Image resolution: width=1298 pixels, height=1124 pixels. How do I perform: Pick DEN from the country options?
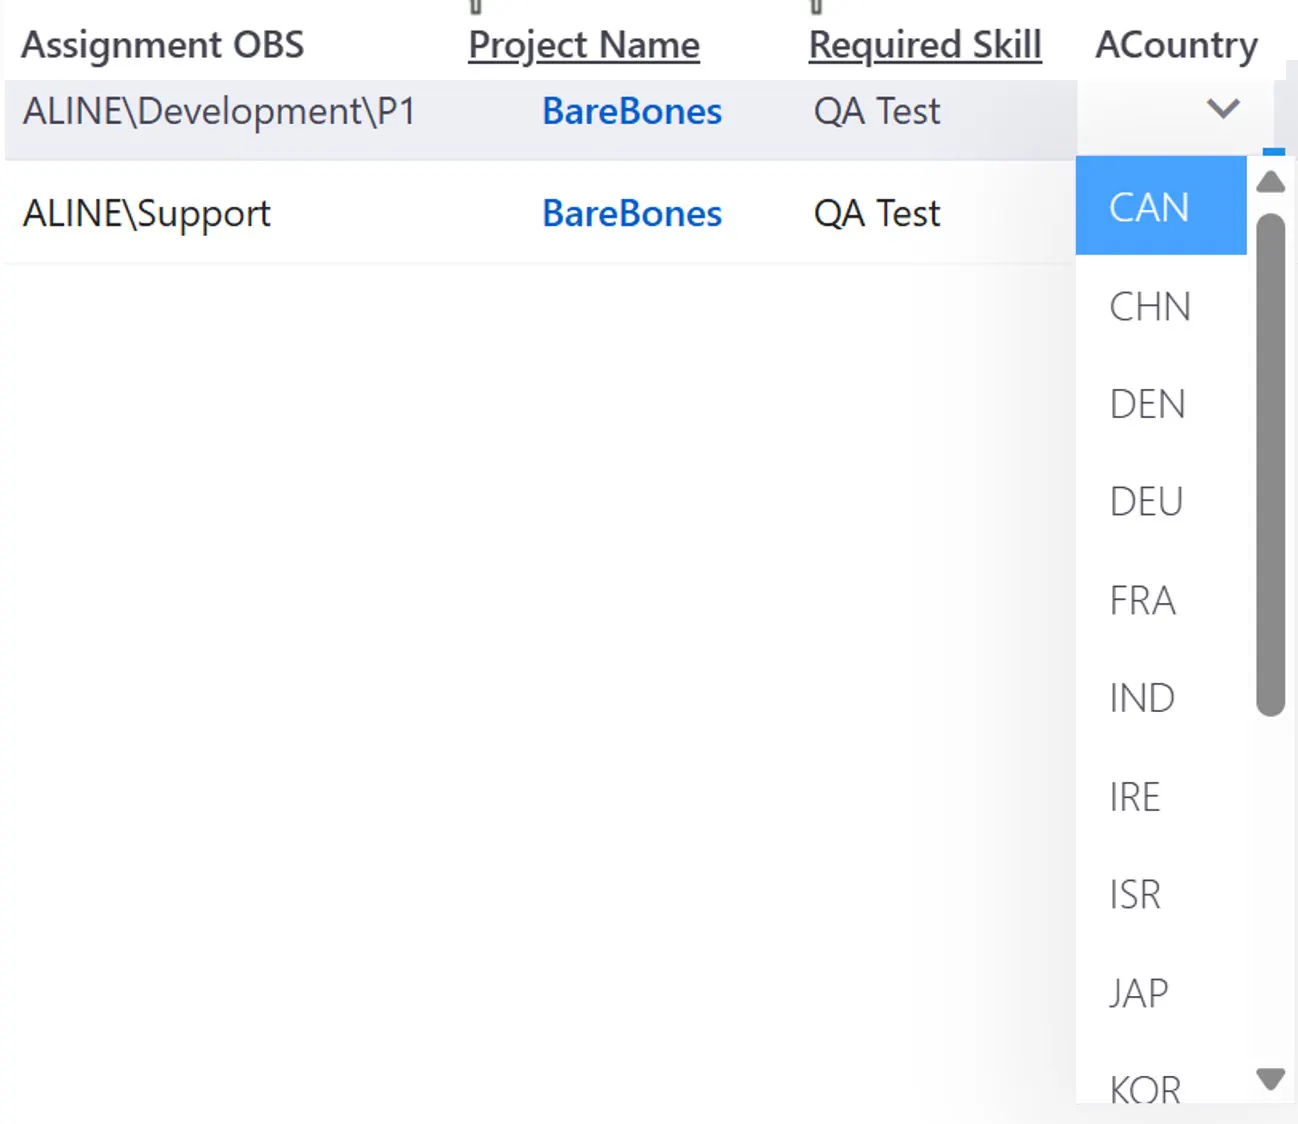(x=1161, y=404)
